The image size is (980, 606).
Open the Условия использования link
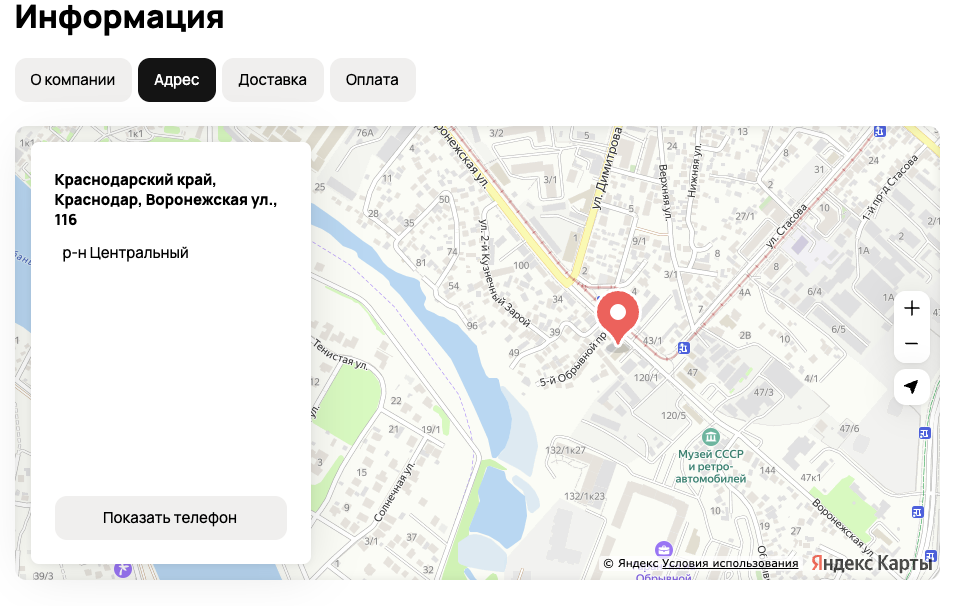tap(730, 564)
